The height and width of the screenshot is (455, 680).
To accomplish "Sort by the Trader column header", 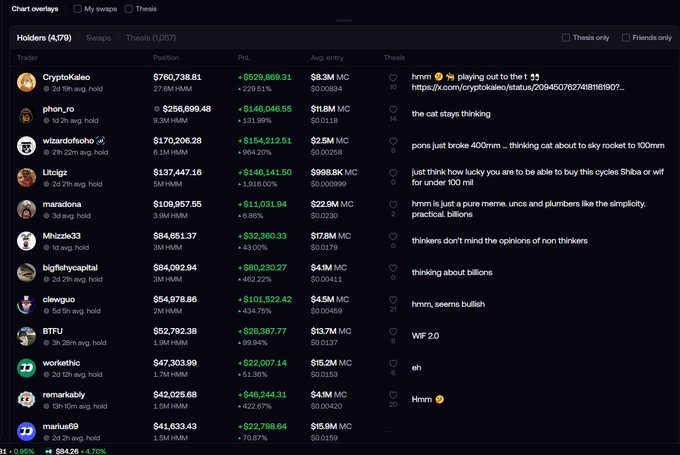I will pyautogui.click(x=27, y=58).
